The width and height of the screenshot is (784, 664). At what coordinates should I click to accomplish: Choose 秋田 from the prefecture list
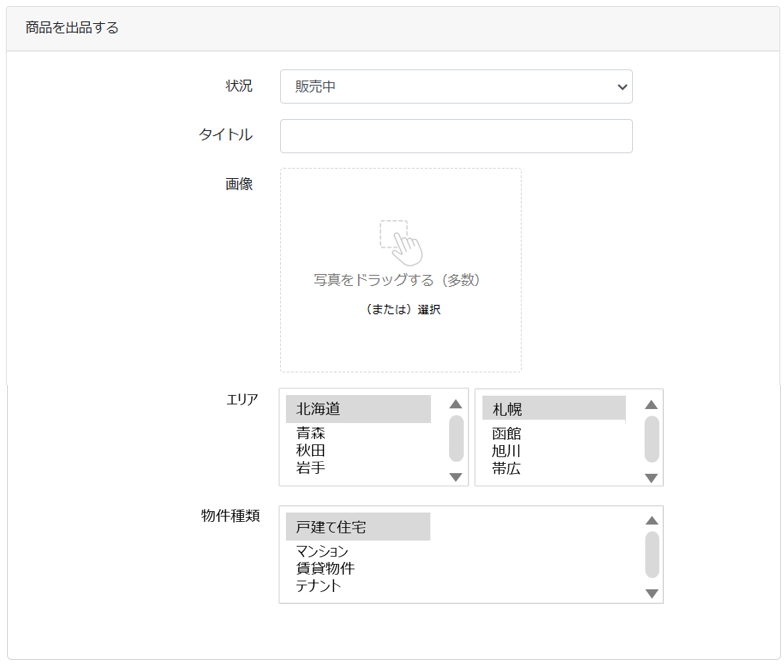[x=311, y=451]
